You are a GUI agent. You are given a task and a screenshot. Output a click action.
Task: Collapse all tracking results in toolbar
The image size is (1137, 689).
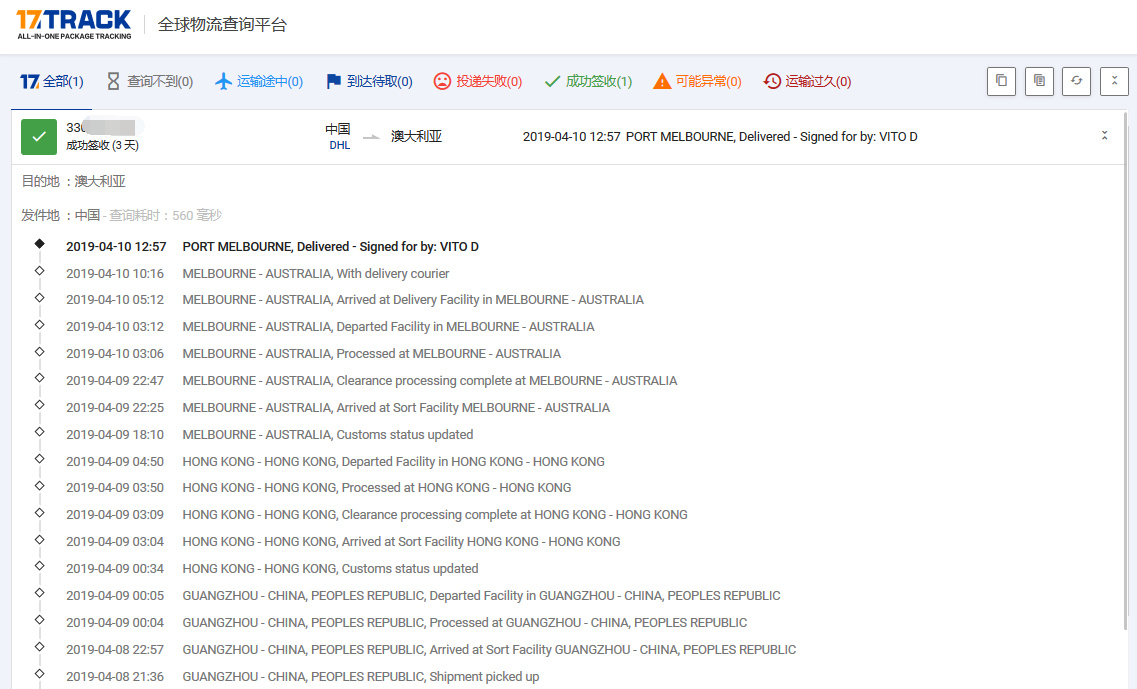click(x=1114, y=81)
